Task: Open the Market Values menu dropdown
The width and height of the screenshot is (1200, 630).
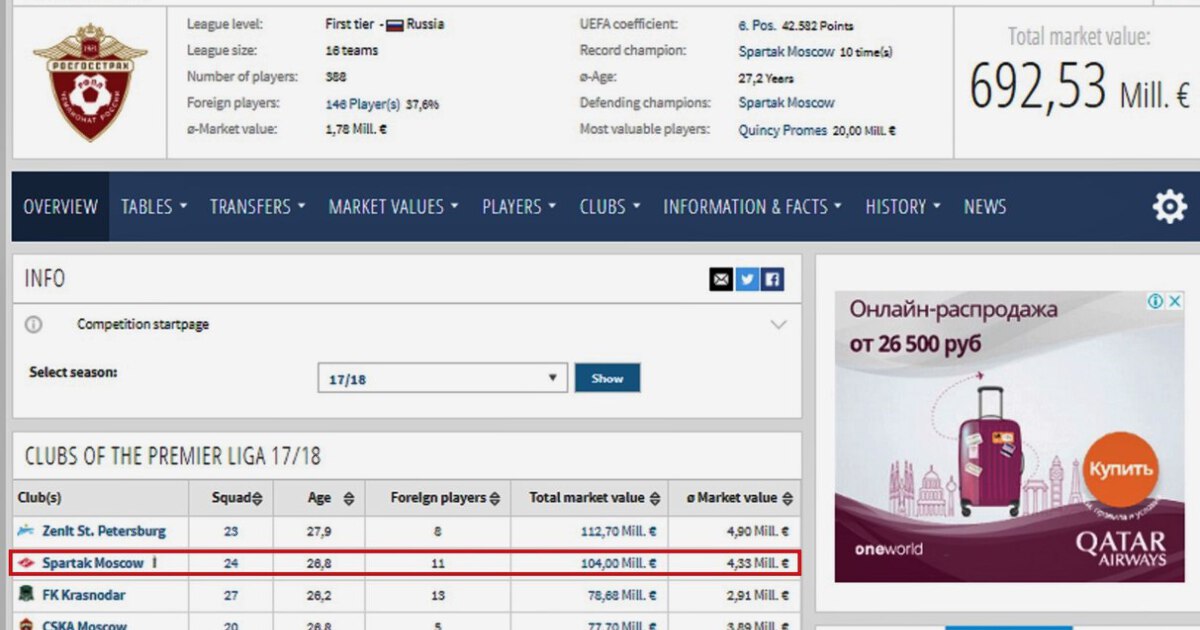Action: [394, 207]
